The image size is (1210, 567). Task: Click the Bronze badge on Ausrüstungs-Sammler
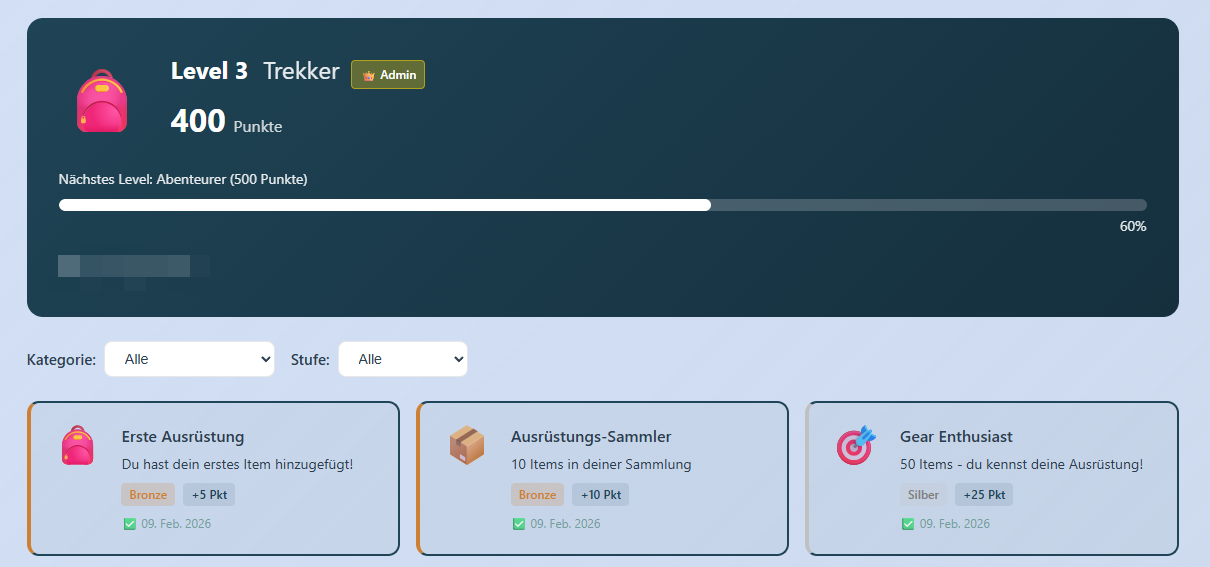tap(537, 495)
